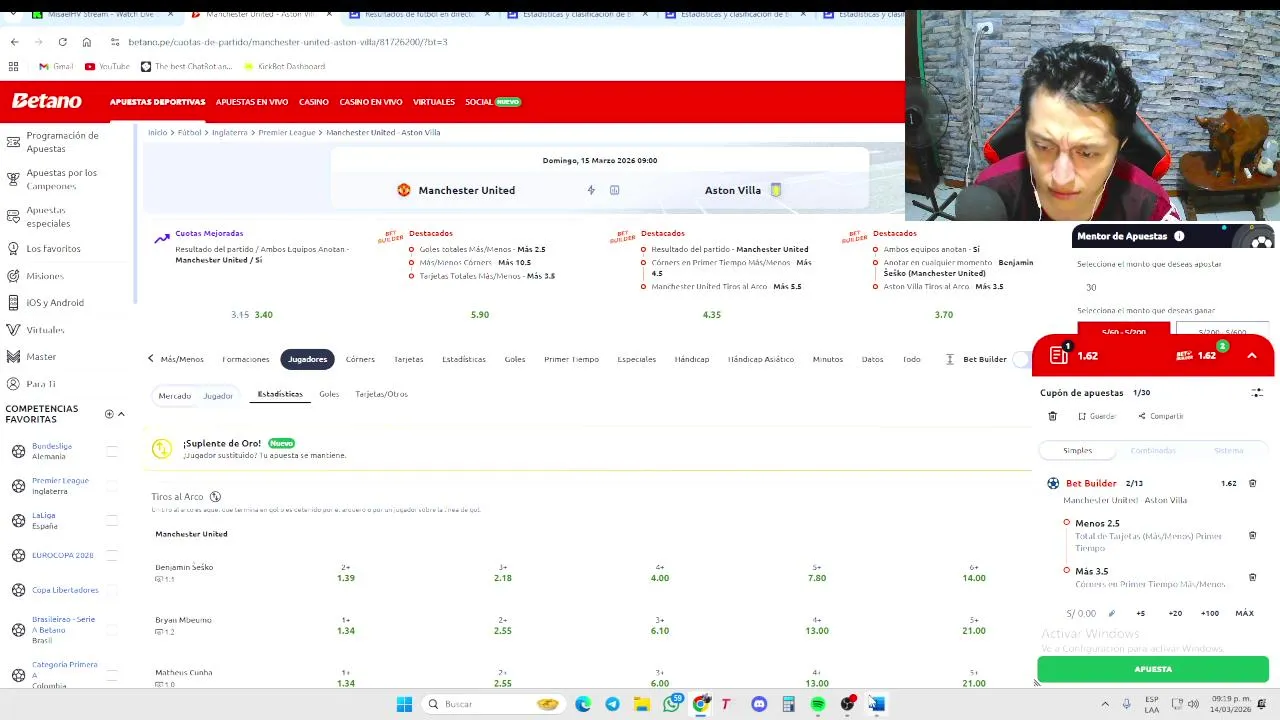Click Compartir in the betslip
This screenshot has height=720, width=1280.
tap(1160, 416)
